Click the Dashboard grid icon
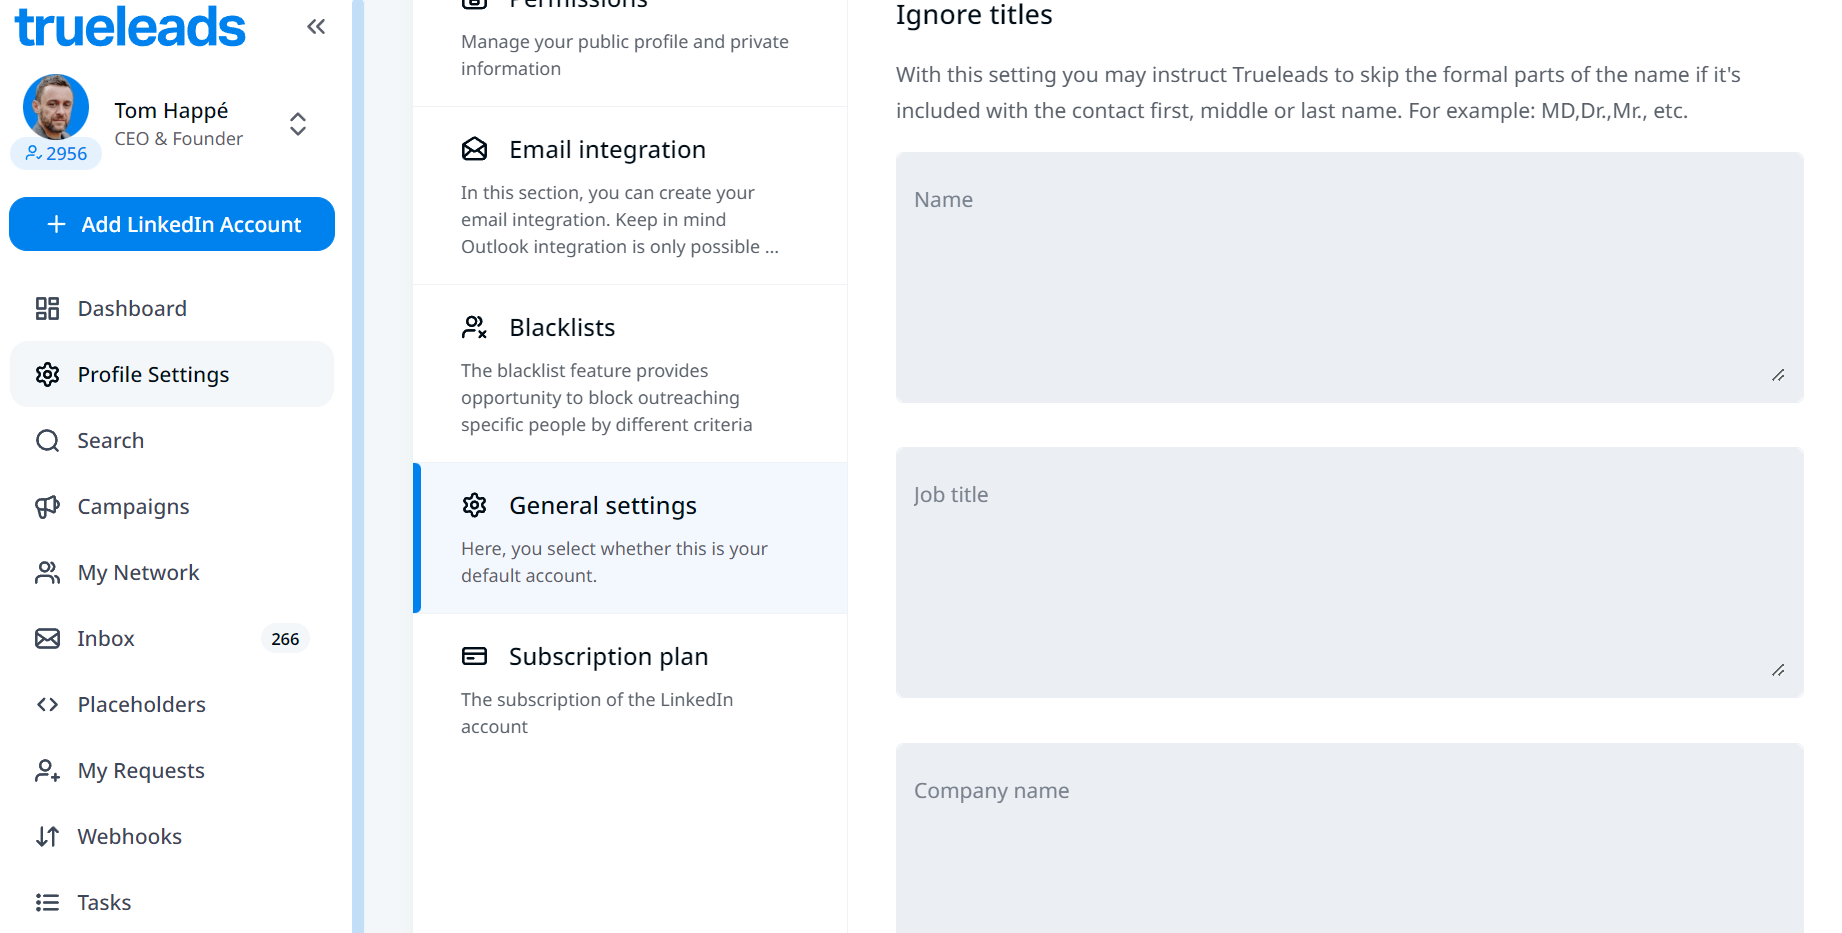This screenshot has width=1842, height=933. pyautogui.click(x=47, y=308)
